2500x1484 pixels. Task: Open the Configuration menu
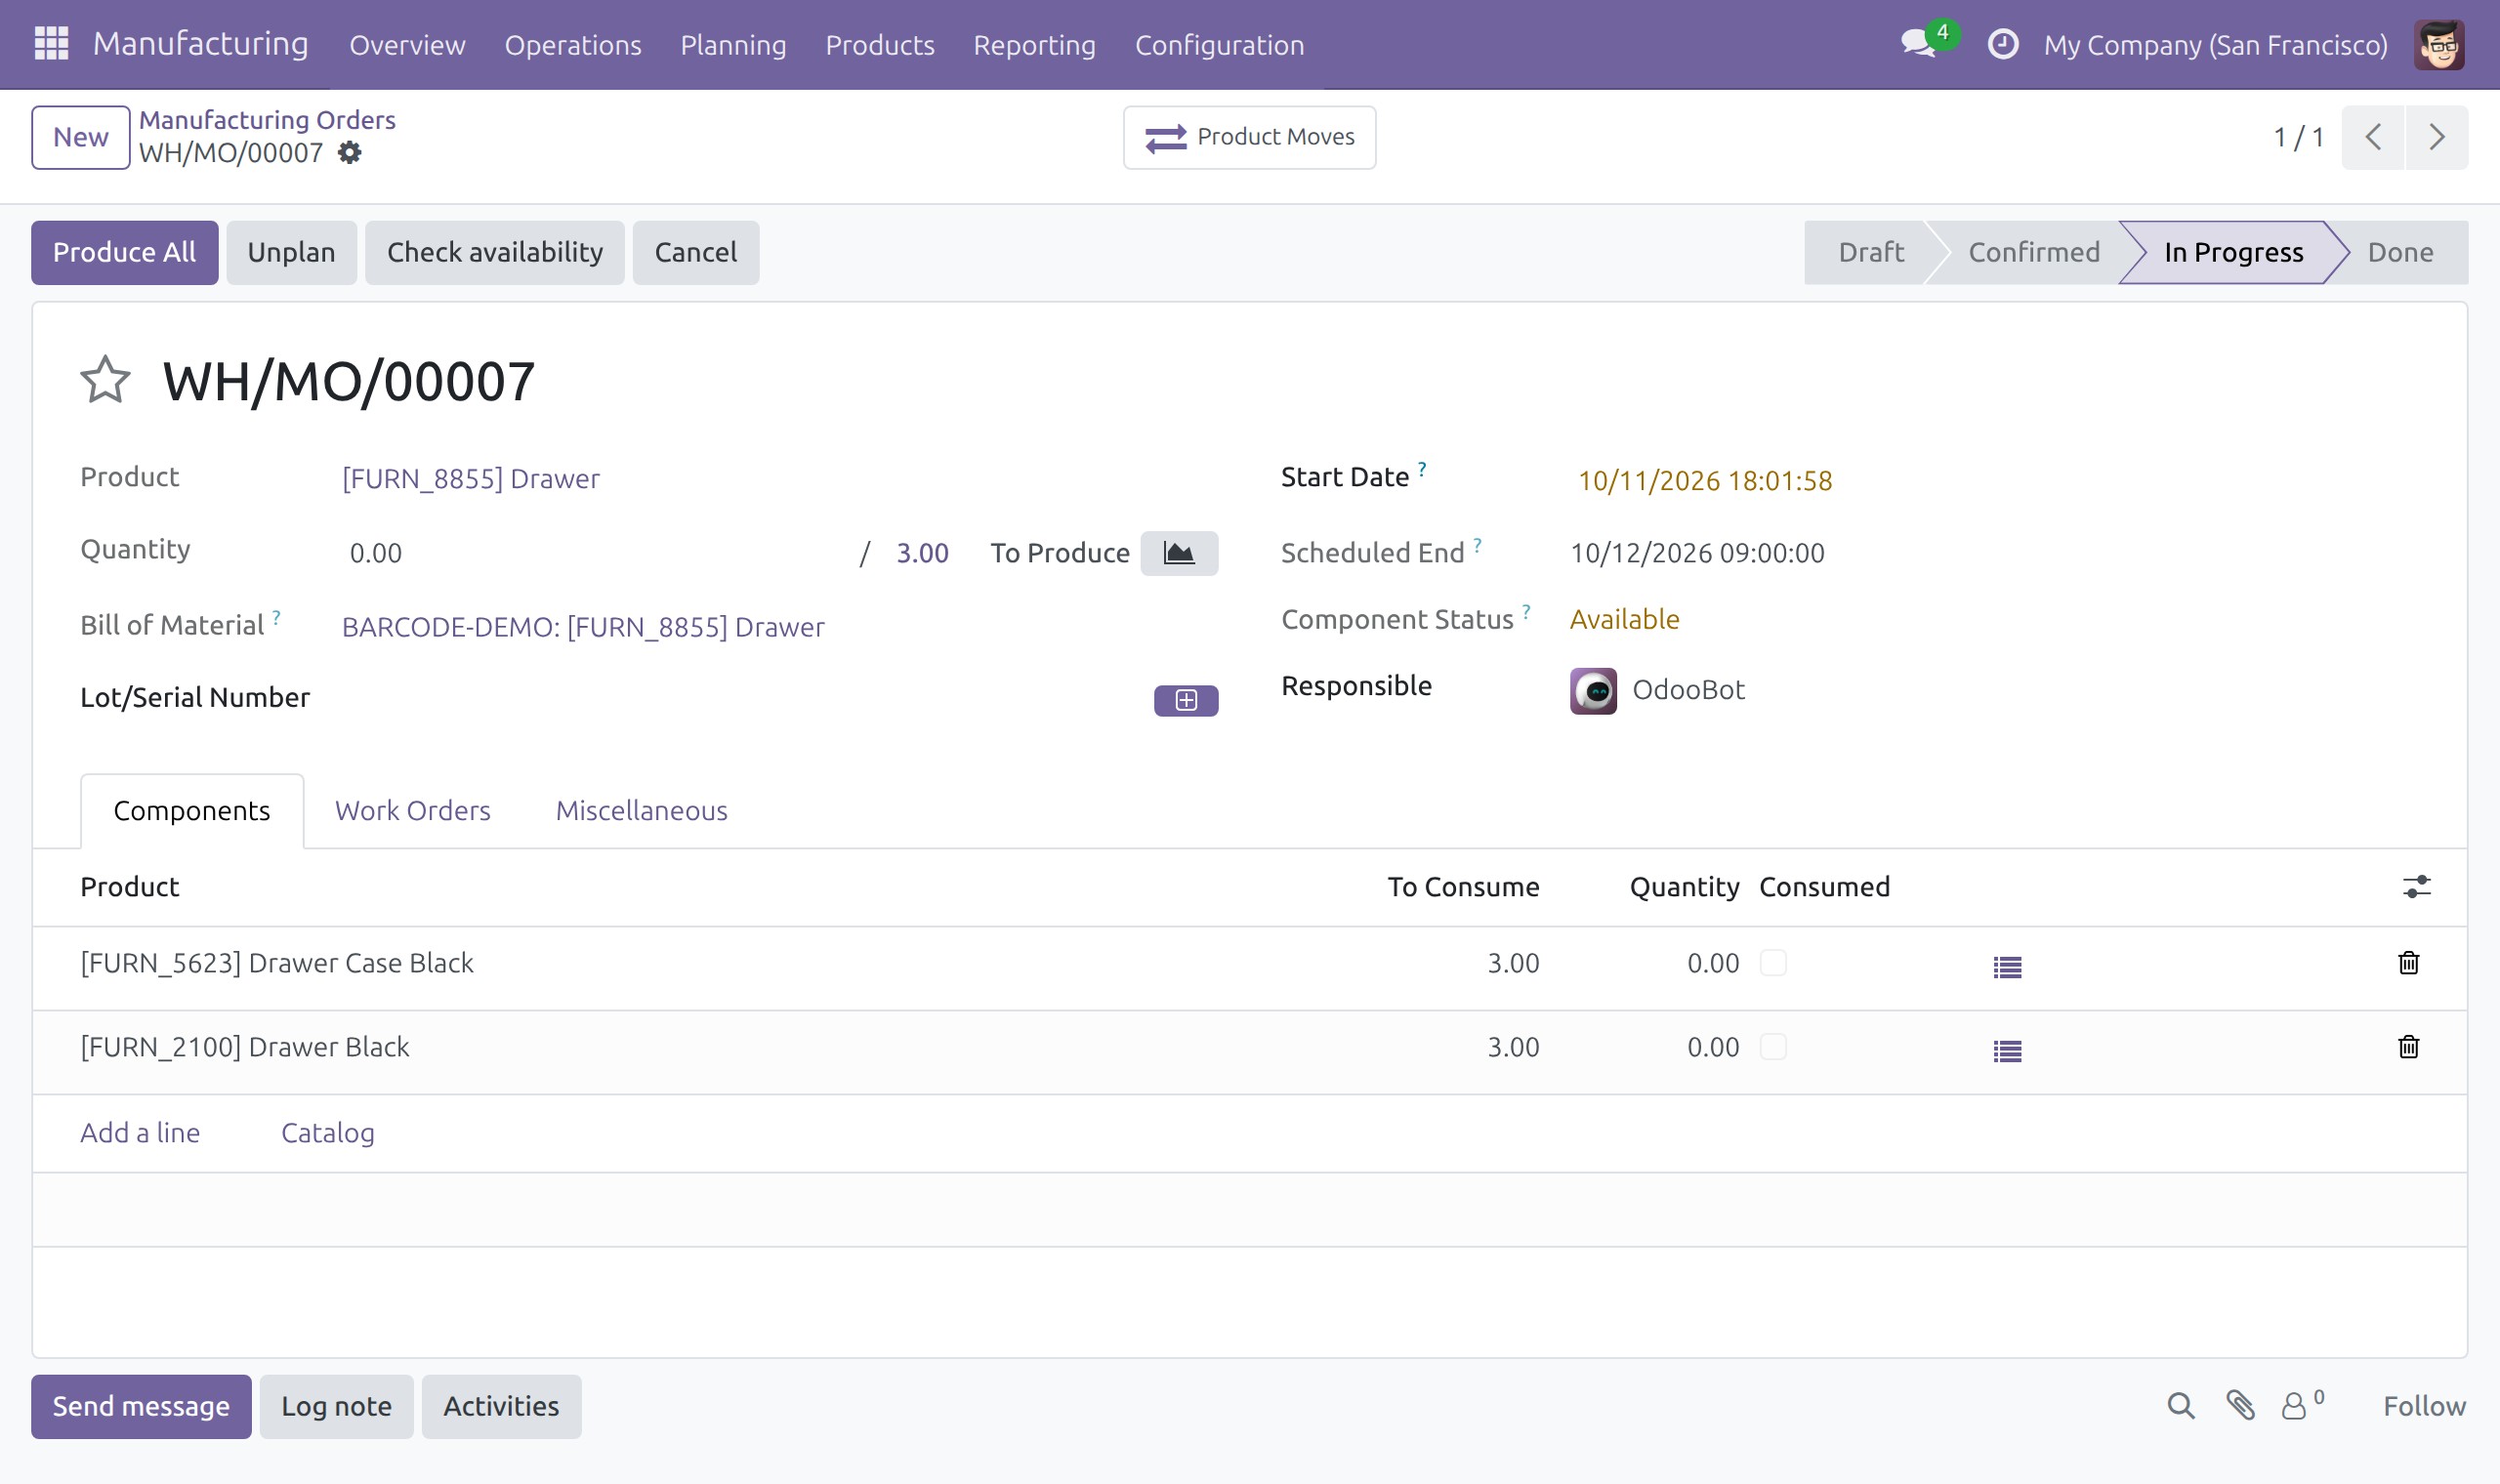click(1219, 45)
